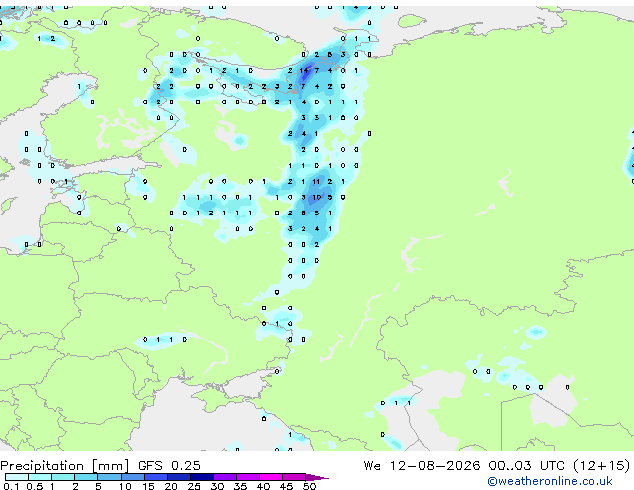Click the map value '14' in dark blue area
Screen dimensions: 634x490
point(304,70)
